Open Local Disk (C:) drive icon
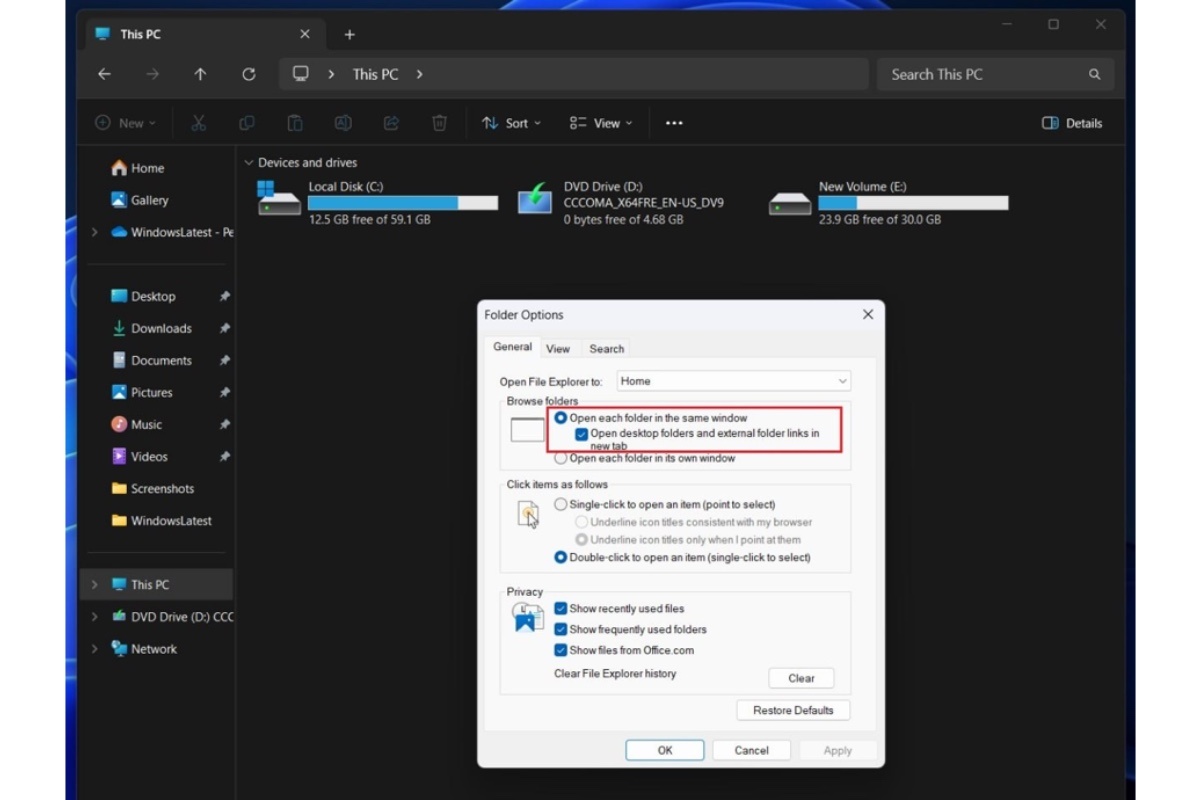The height and width of the screenshot is (800, 1200). (x=279, y=199)
